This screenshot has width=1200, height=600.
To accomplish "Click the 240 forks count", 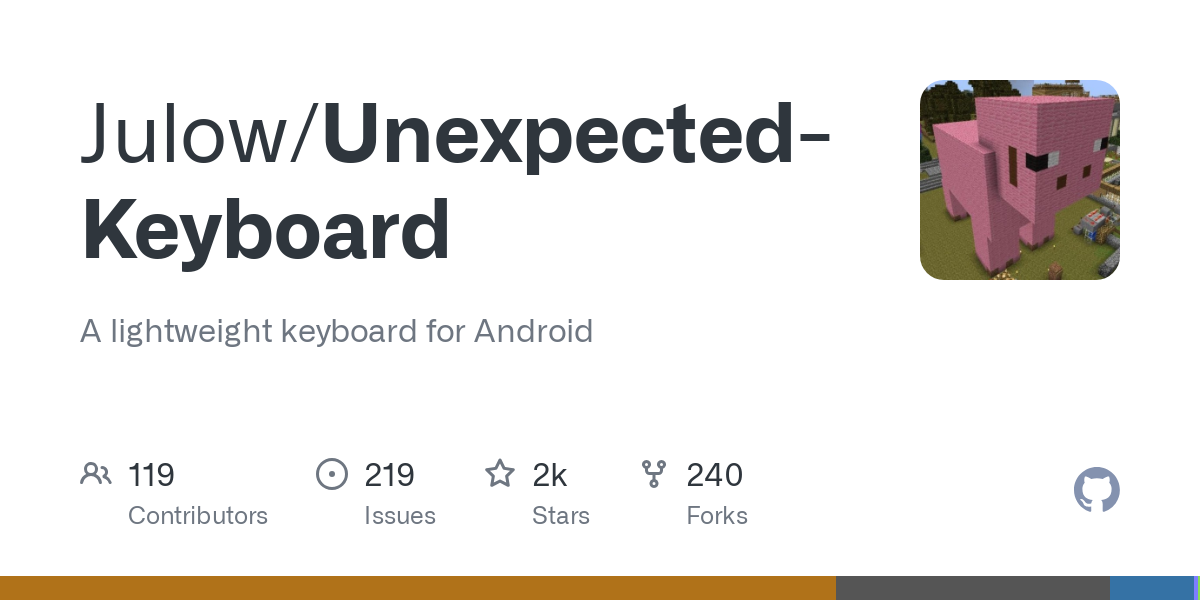I will pos(714,475).
